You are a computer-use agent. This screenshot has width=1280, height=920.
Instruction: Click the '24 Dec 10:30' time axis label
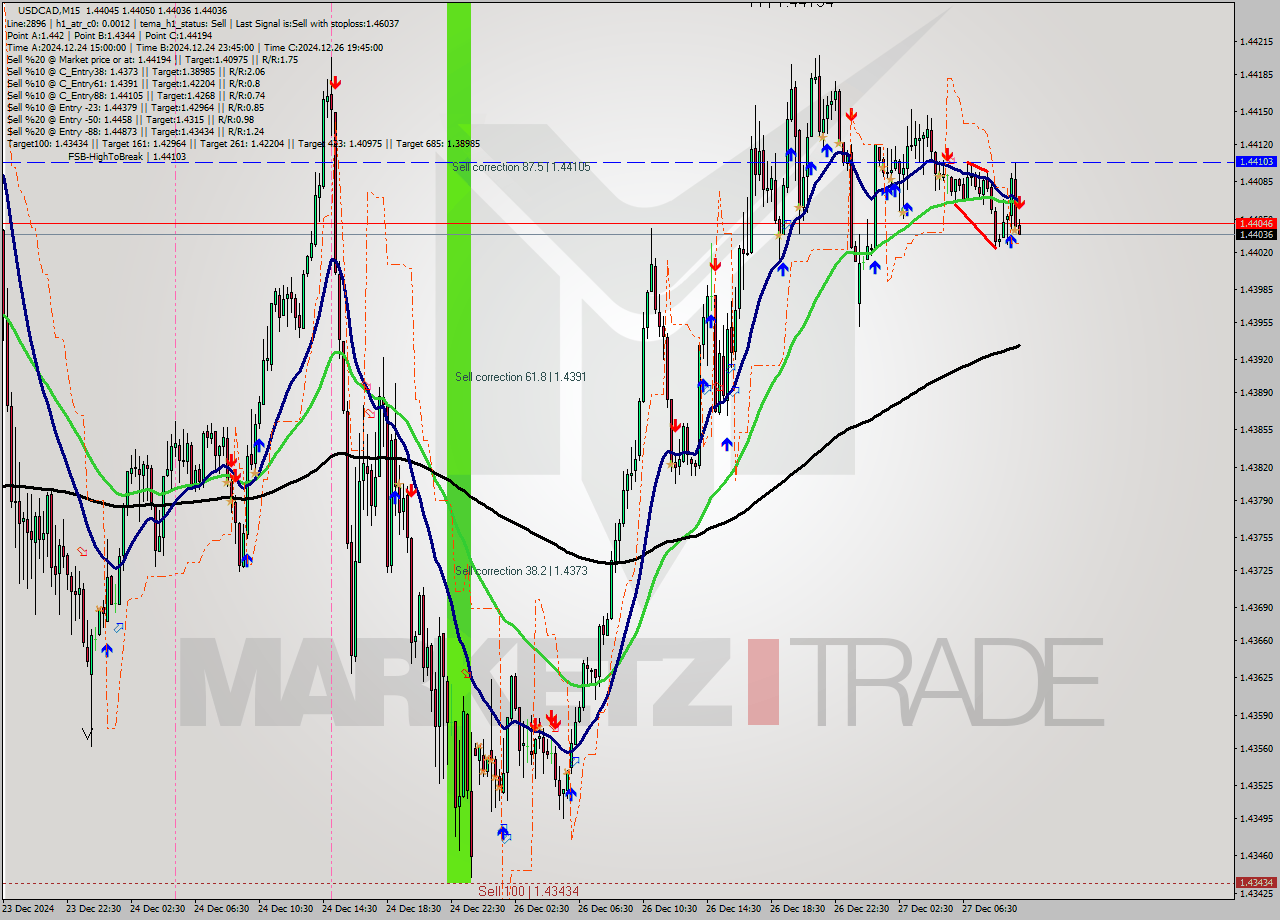click(286, 909)
